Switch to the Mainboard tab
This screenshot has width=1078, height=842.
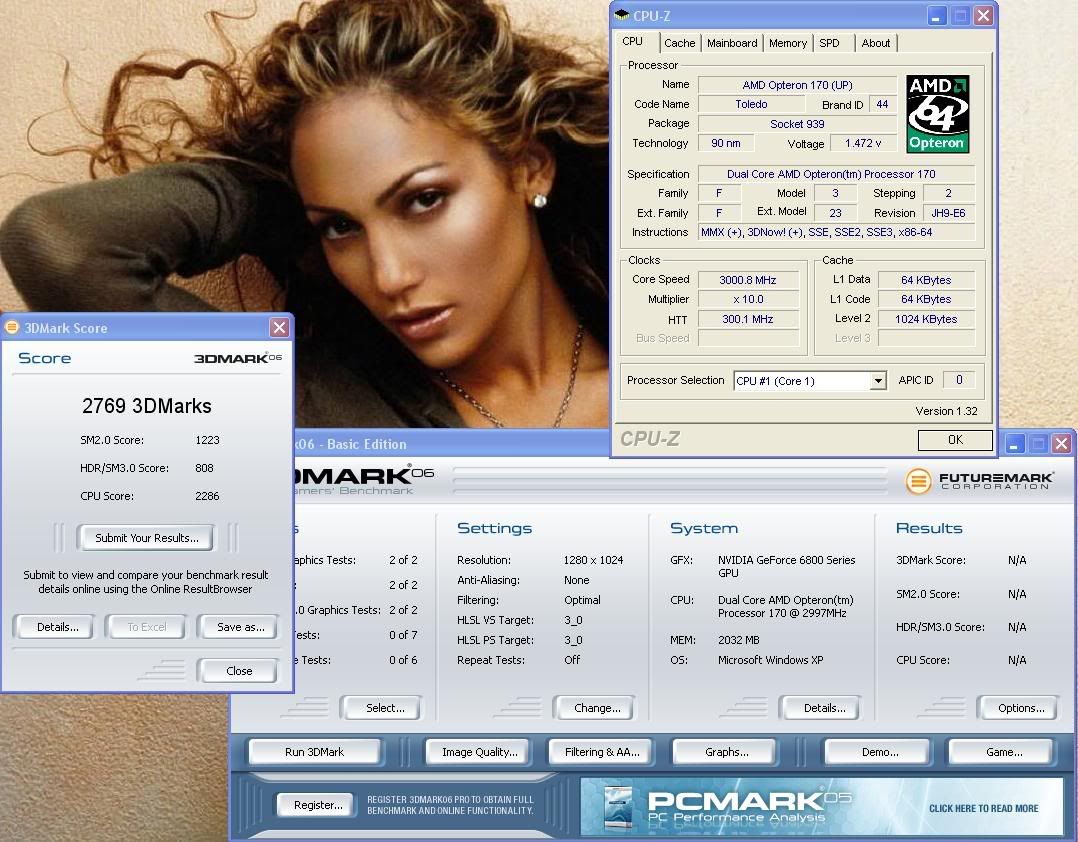coord(732,43)
